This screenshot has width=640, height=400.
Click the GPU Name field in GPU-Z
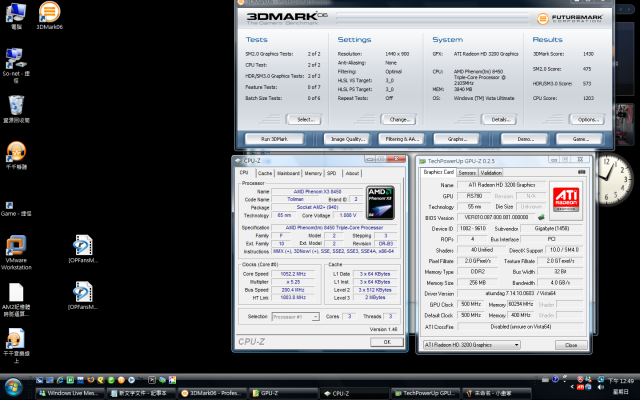501,185
